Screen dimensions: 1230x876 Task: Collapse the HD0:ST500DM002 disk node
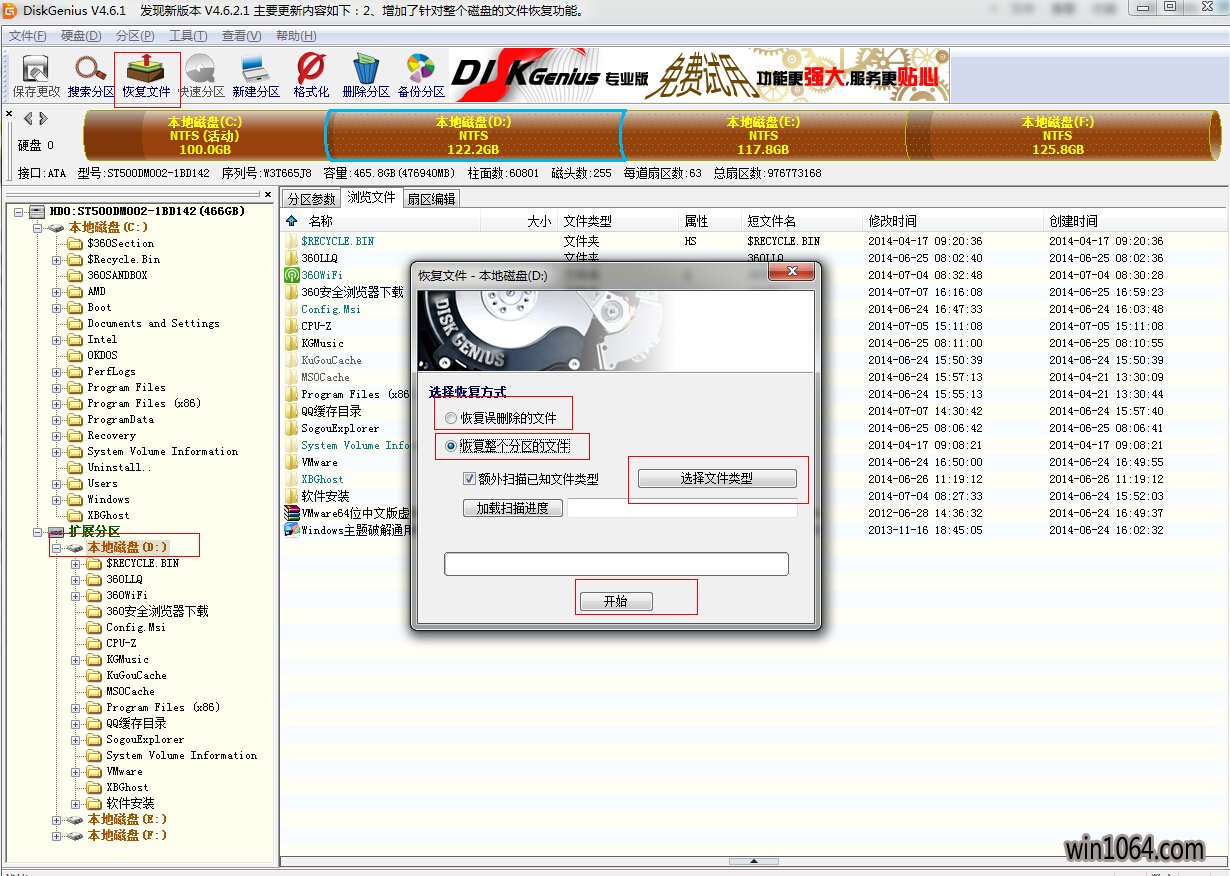pos(19,211)
